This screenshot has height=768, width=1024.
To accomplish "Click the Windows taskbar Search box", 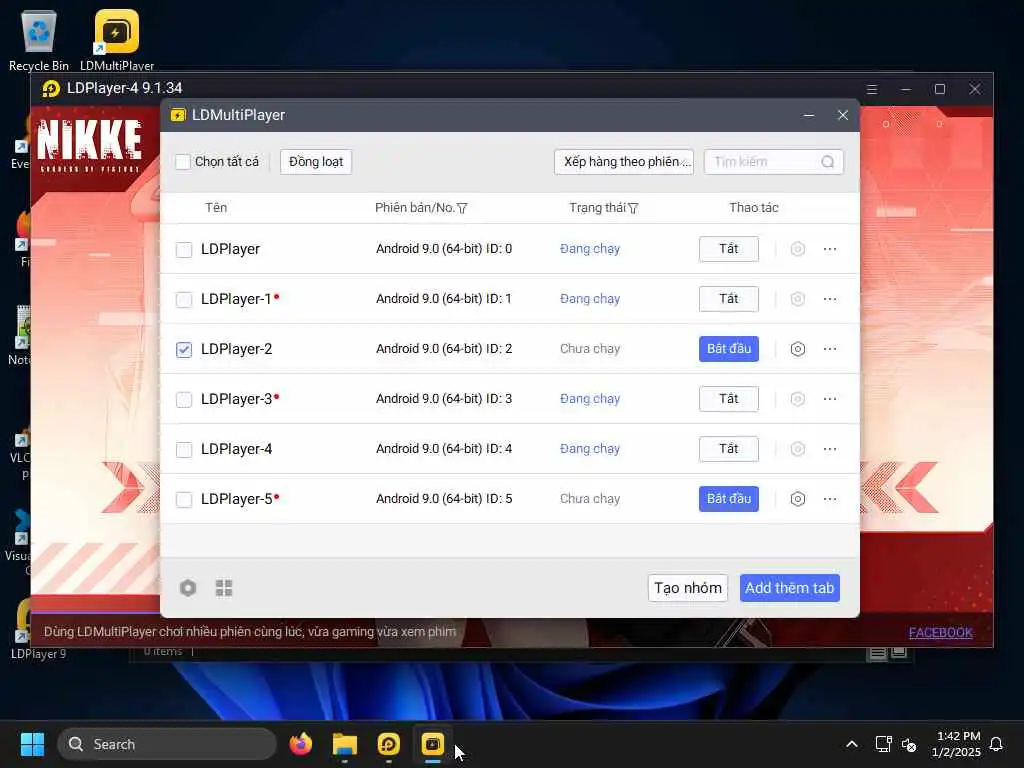I will (167, 744).
